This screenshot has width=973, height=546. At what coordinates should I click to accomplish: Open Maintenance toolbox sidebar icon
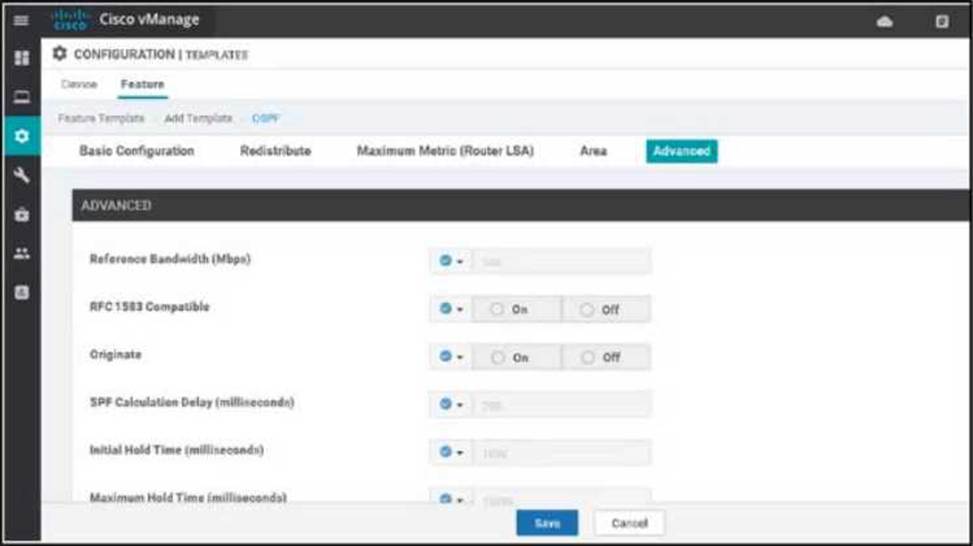(x=22, y=215)
